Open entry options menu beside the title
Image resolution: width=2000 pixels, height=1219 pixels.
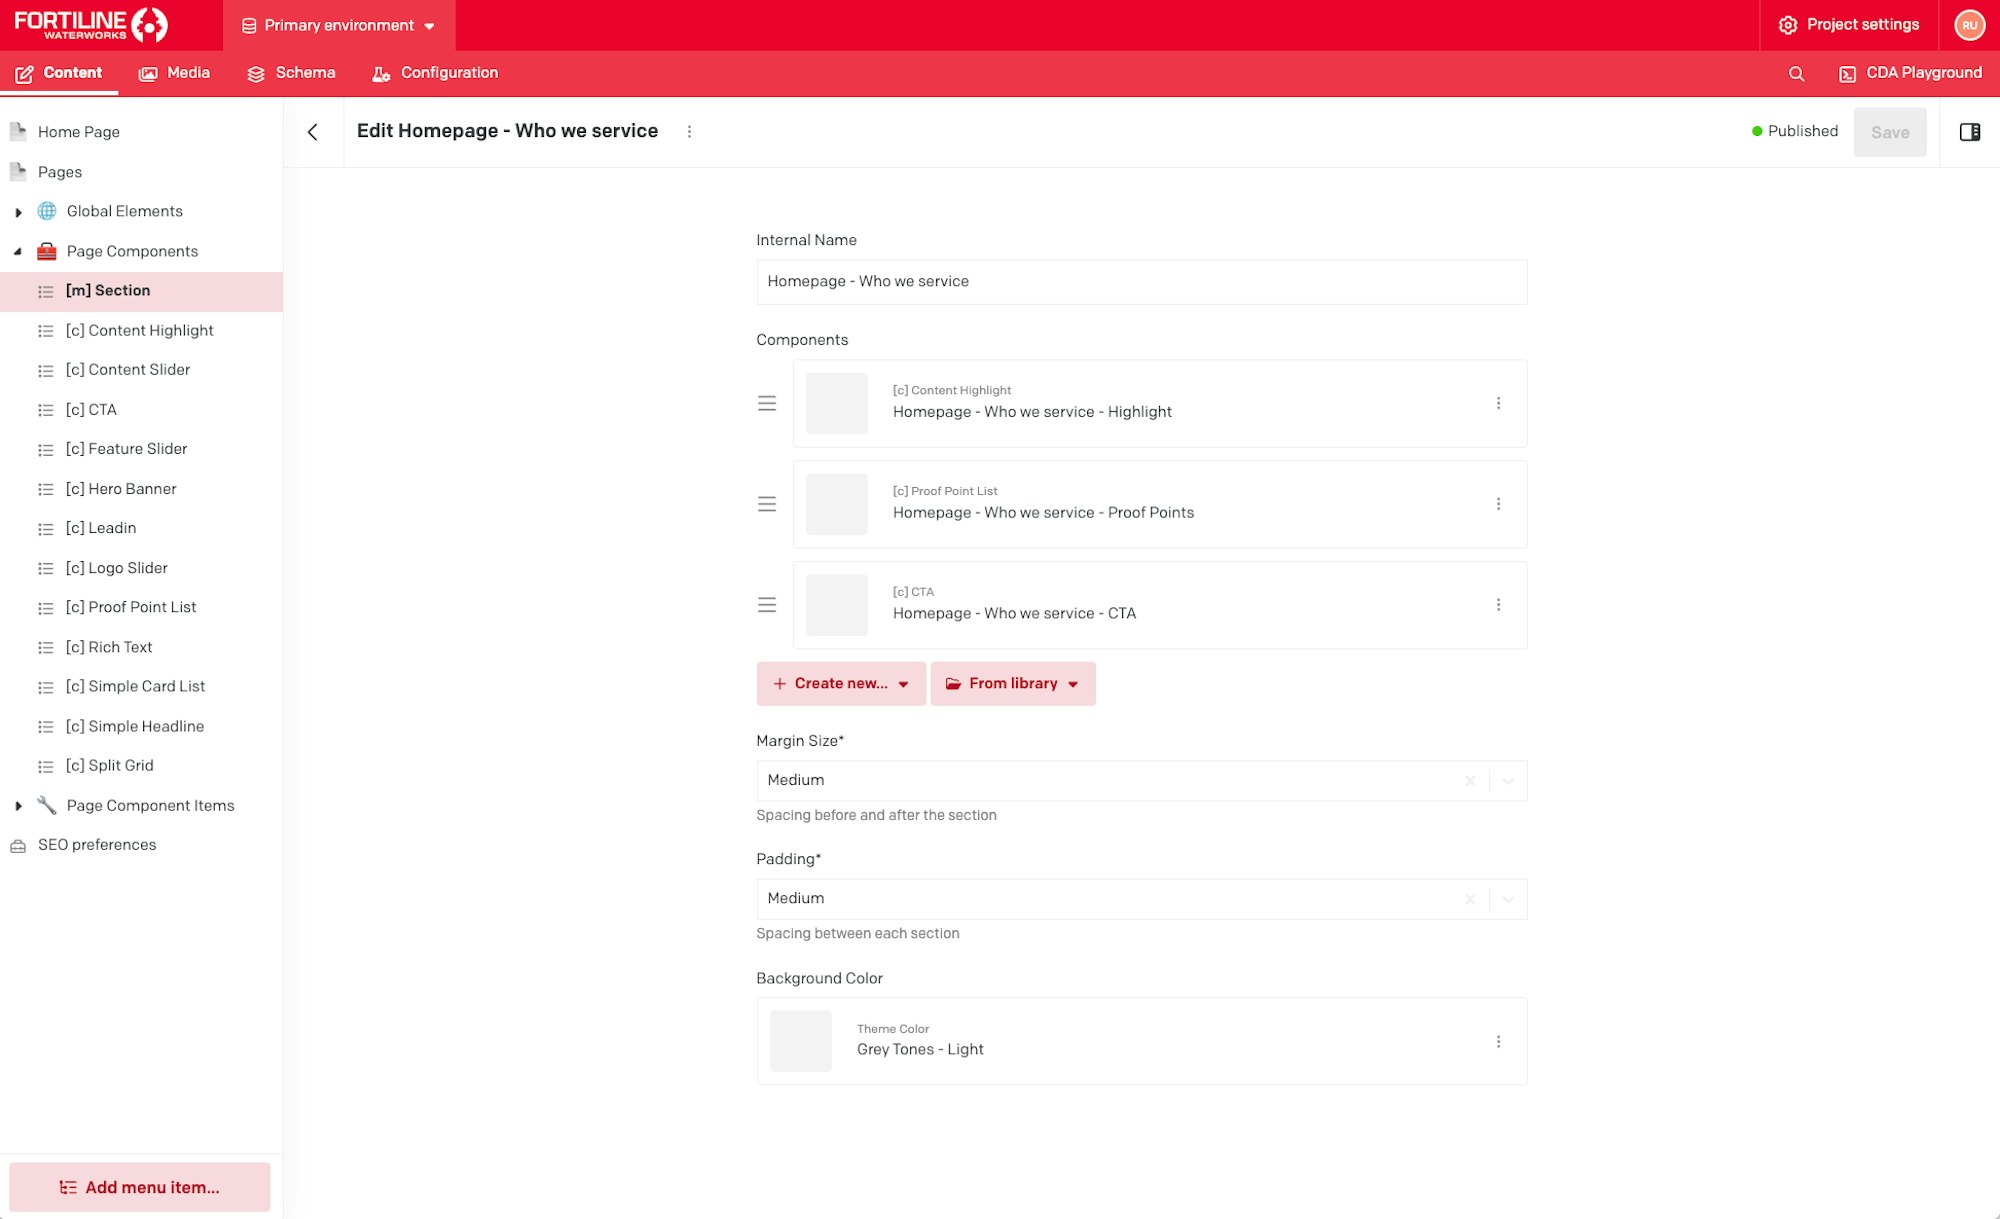pos(689,132)
